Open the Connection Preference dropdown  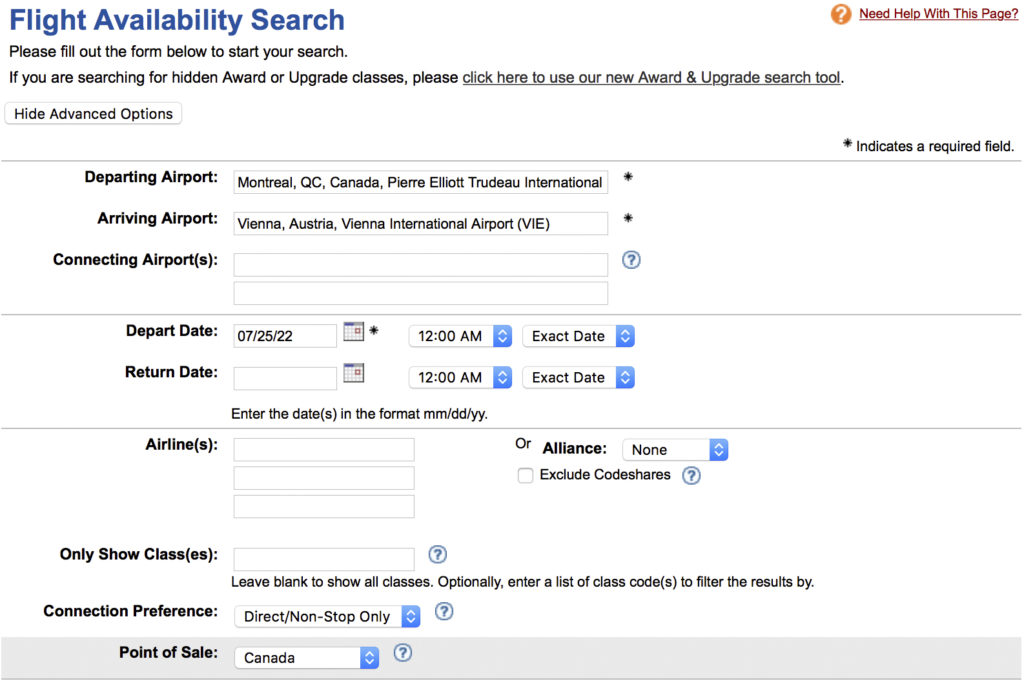pyautogui.click(x=326, y=616)
